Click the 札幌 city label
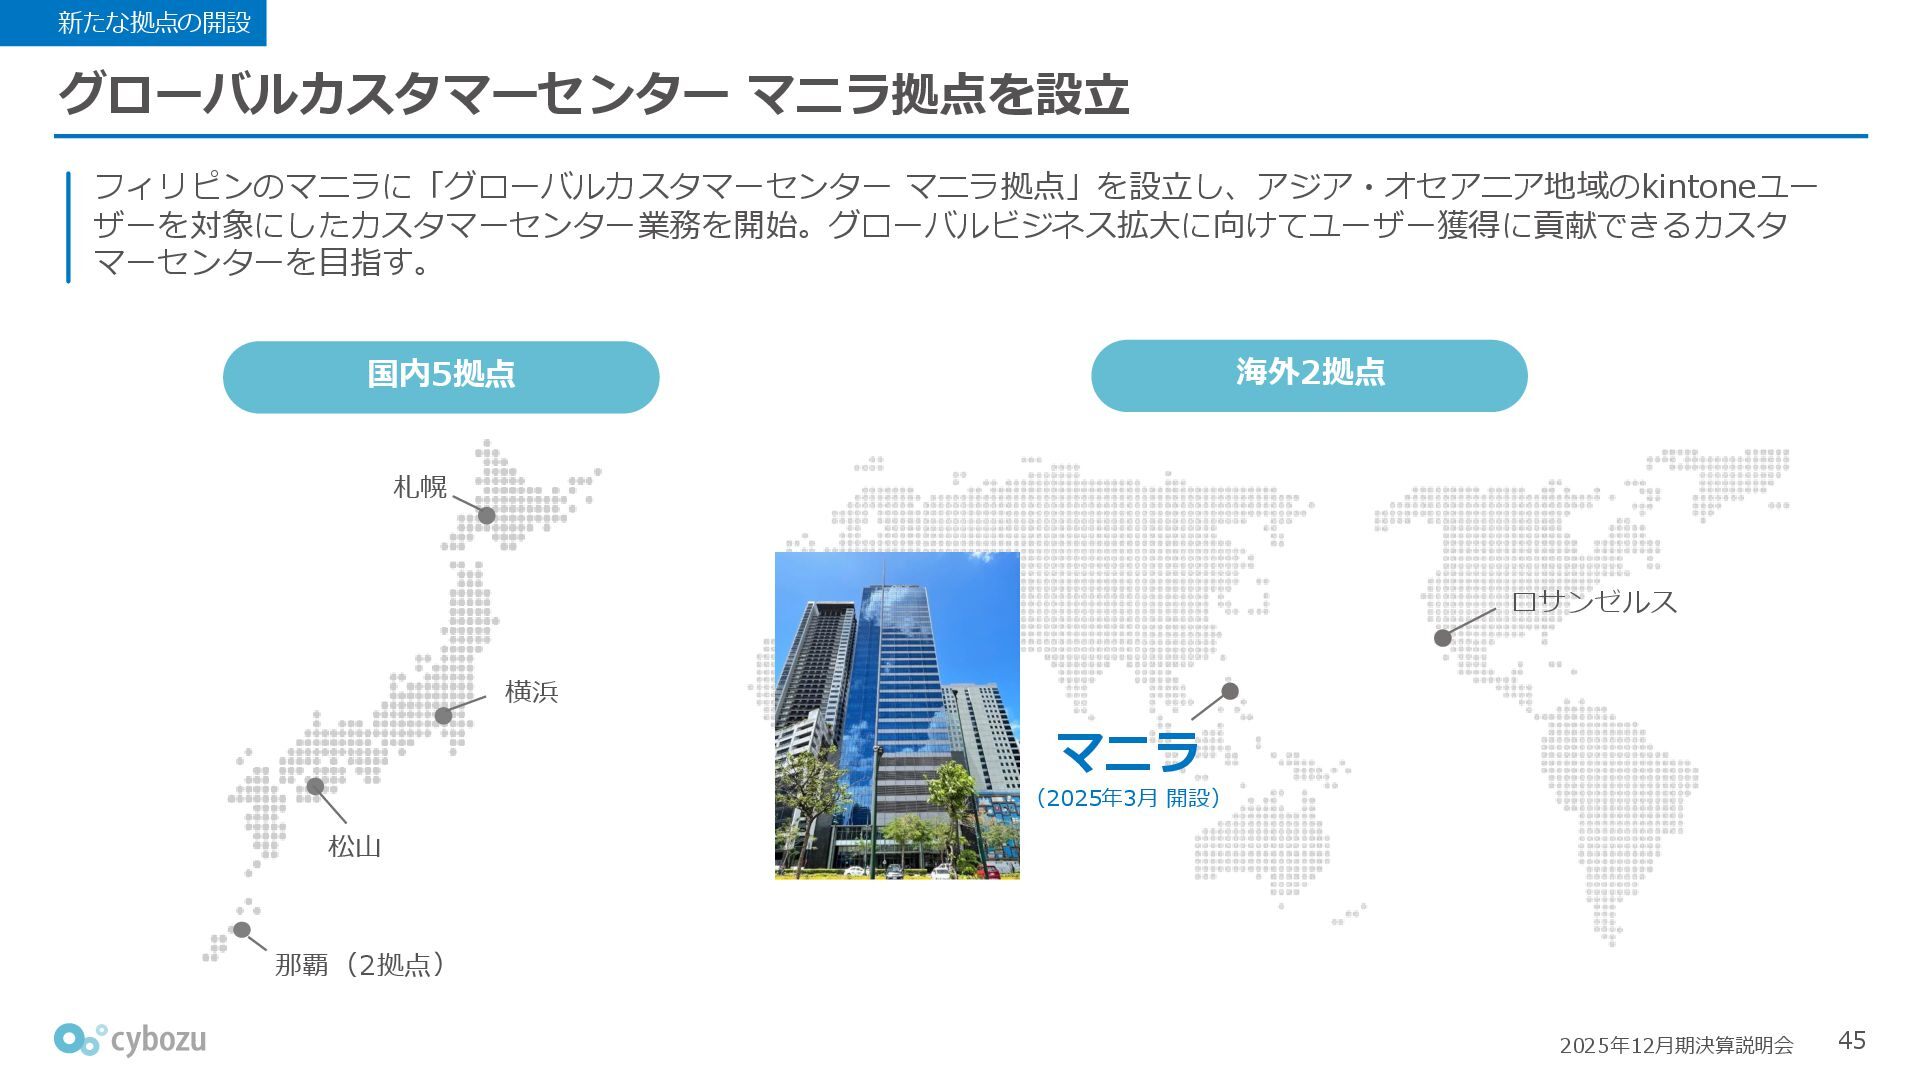 (x=420, y=487)
